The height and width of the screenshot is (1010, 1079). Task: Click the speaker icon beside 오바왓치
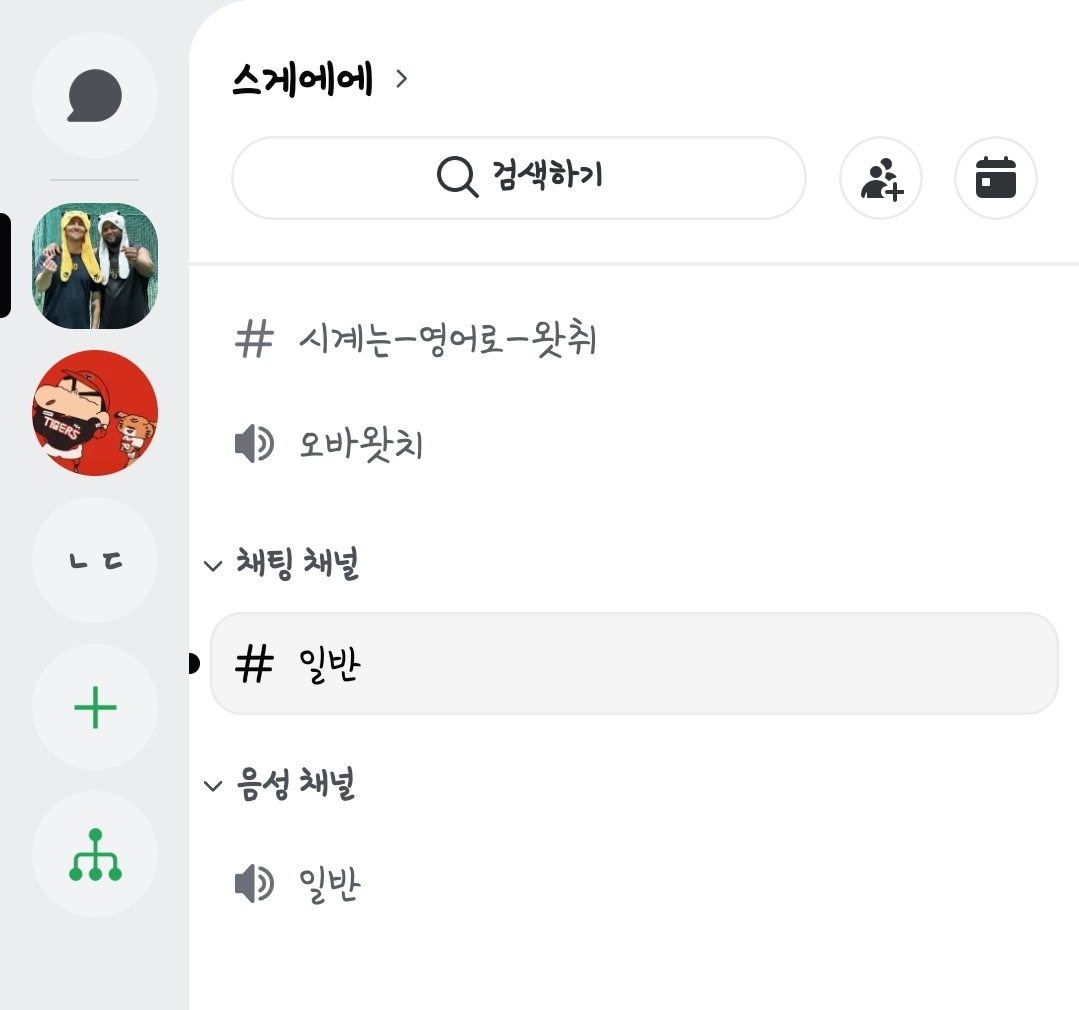pyautogui.click(x=254, y=444)
